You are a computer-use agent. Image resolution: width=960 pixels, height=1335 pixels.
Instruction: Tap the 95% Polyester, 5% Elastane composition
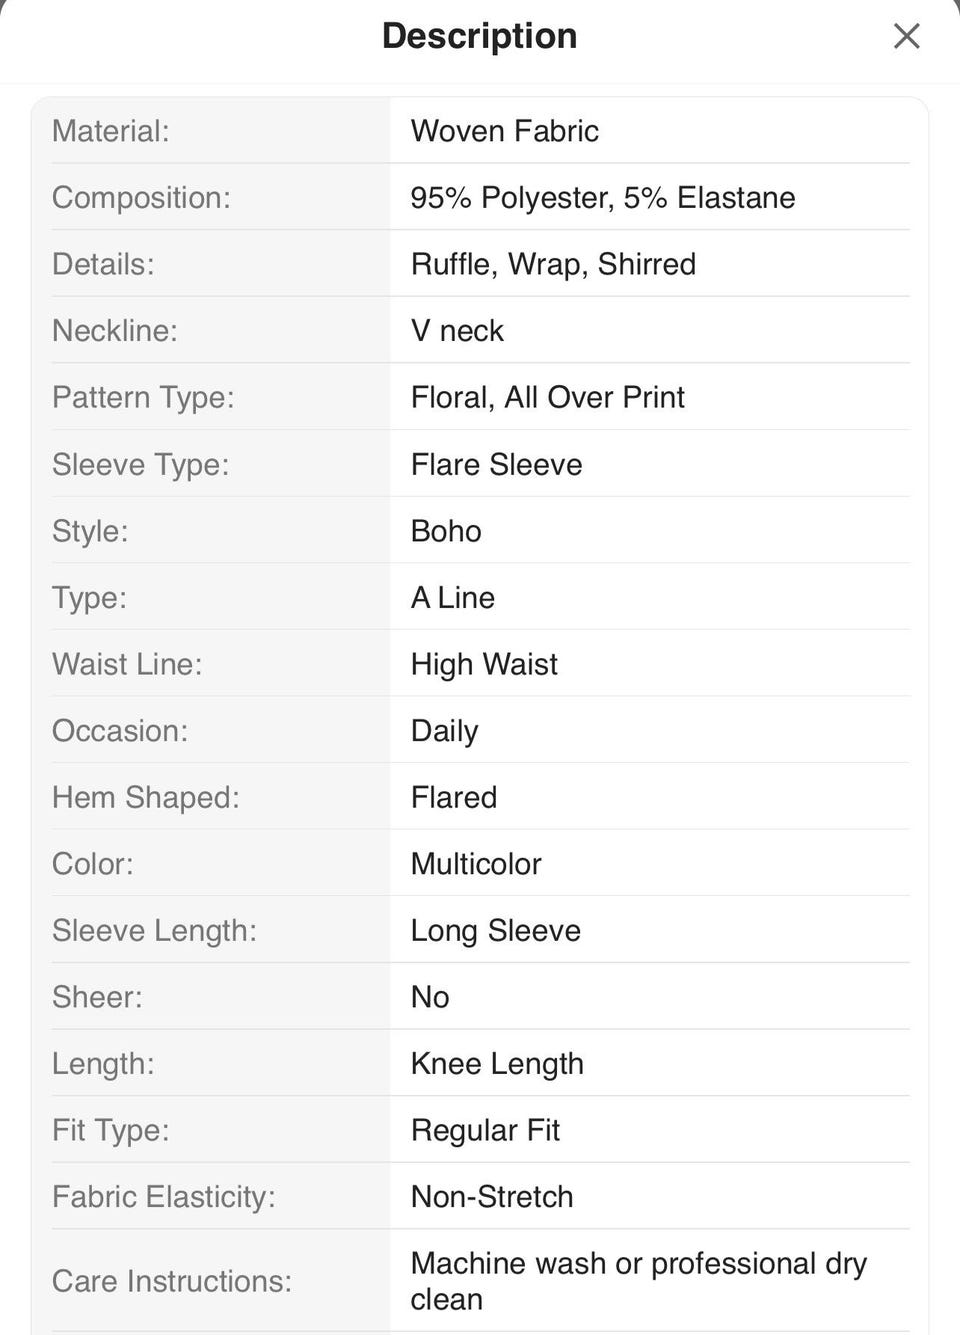tap(602, 198)
